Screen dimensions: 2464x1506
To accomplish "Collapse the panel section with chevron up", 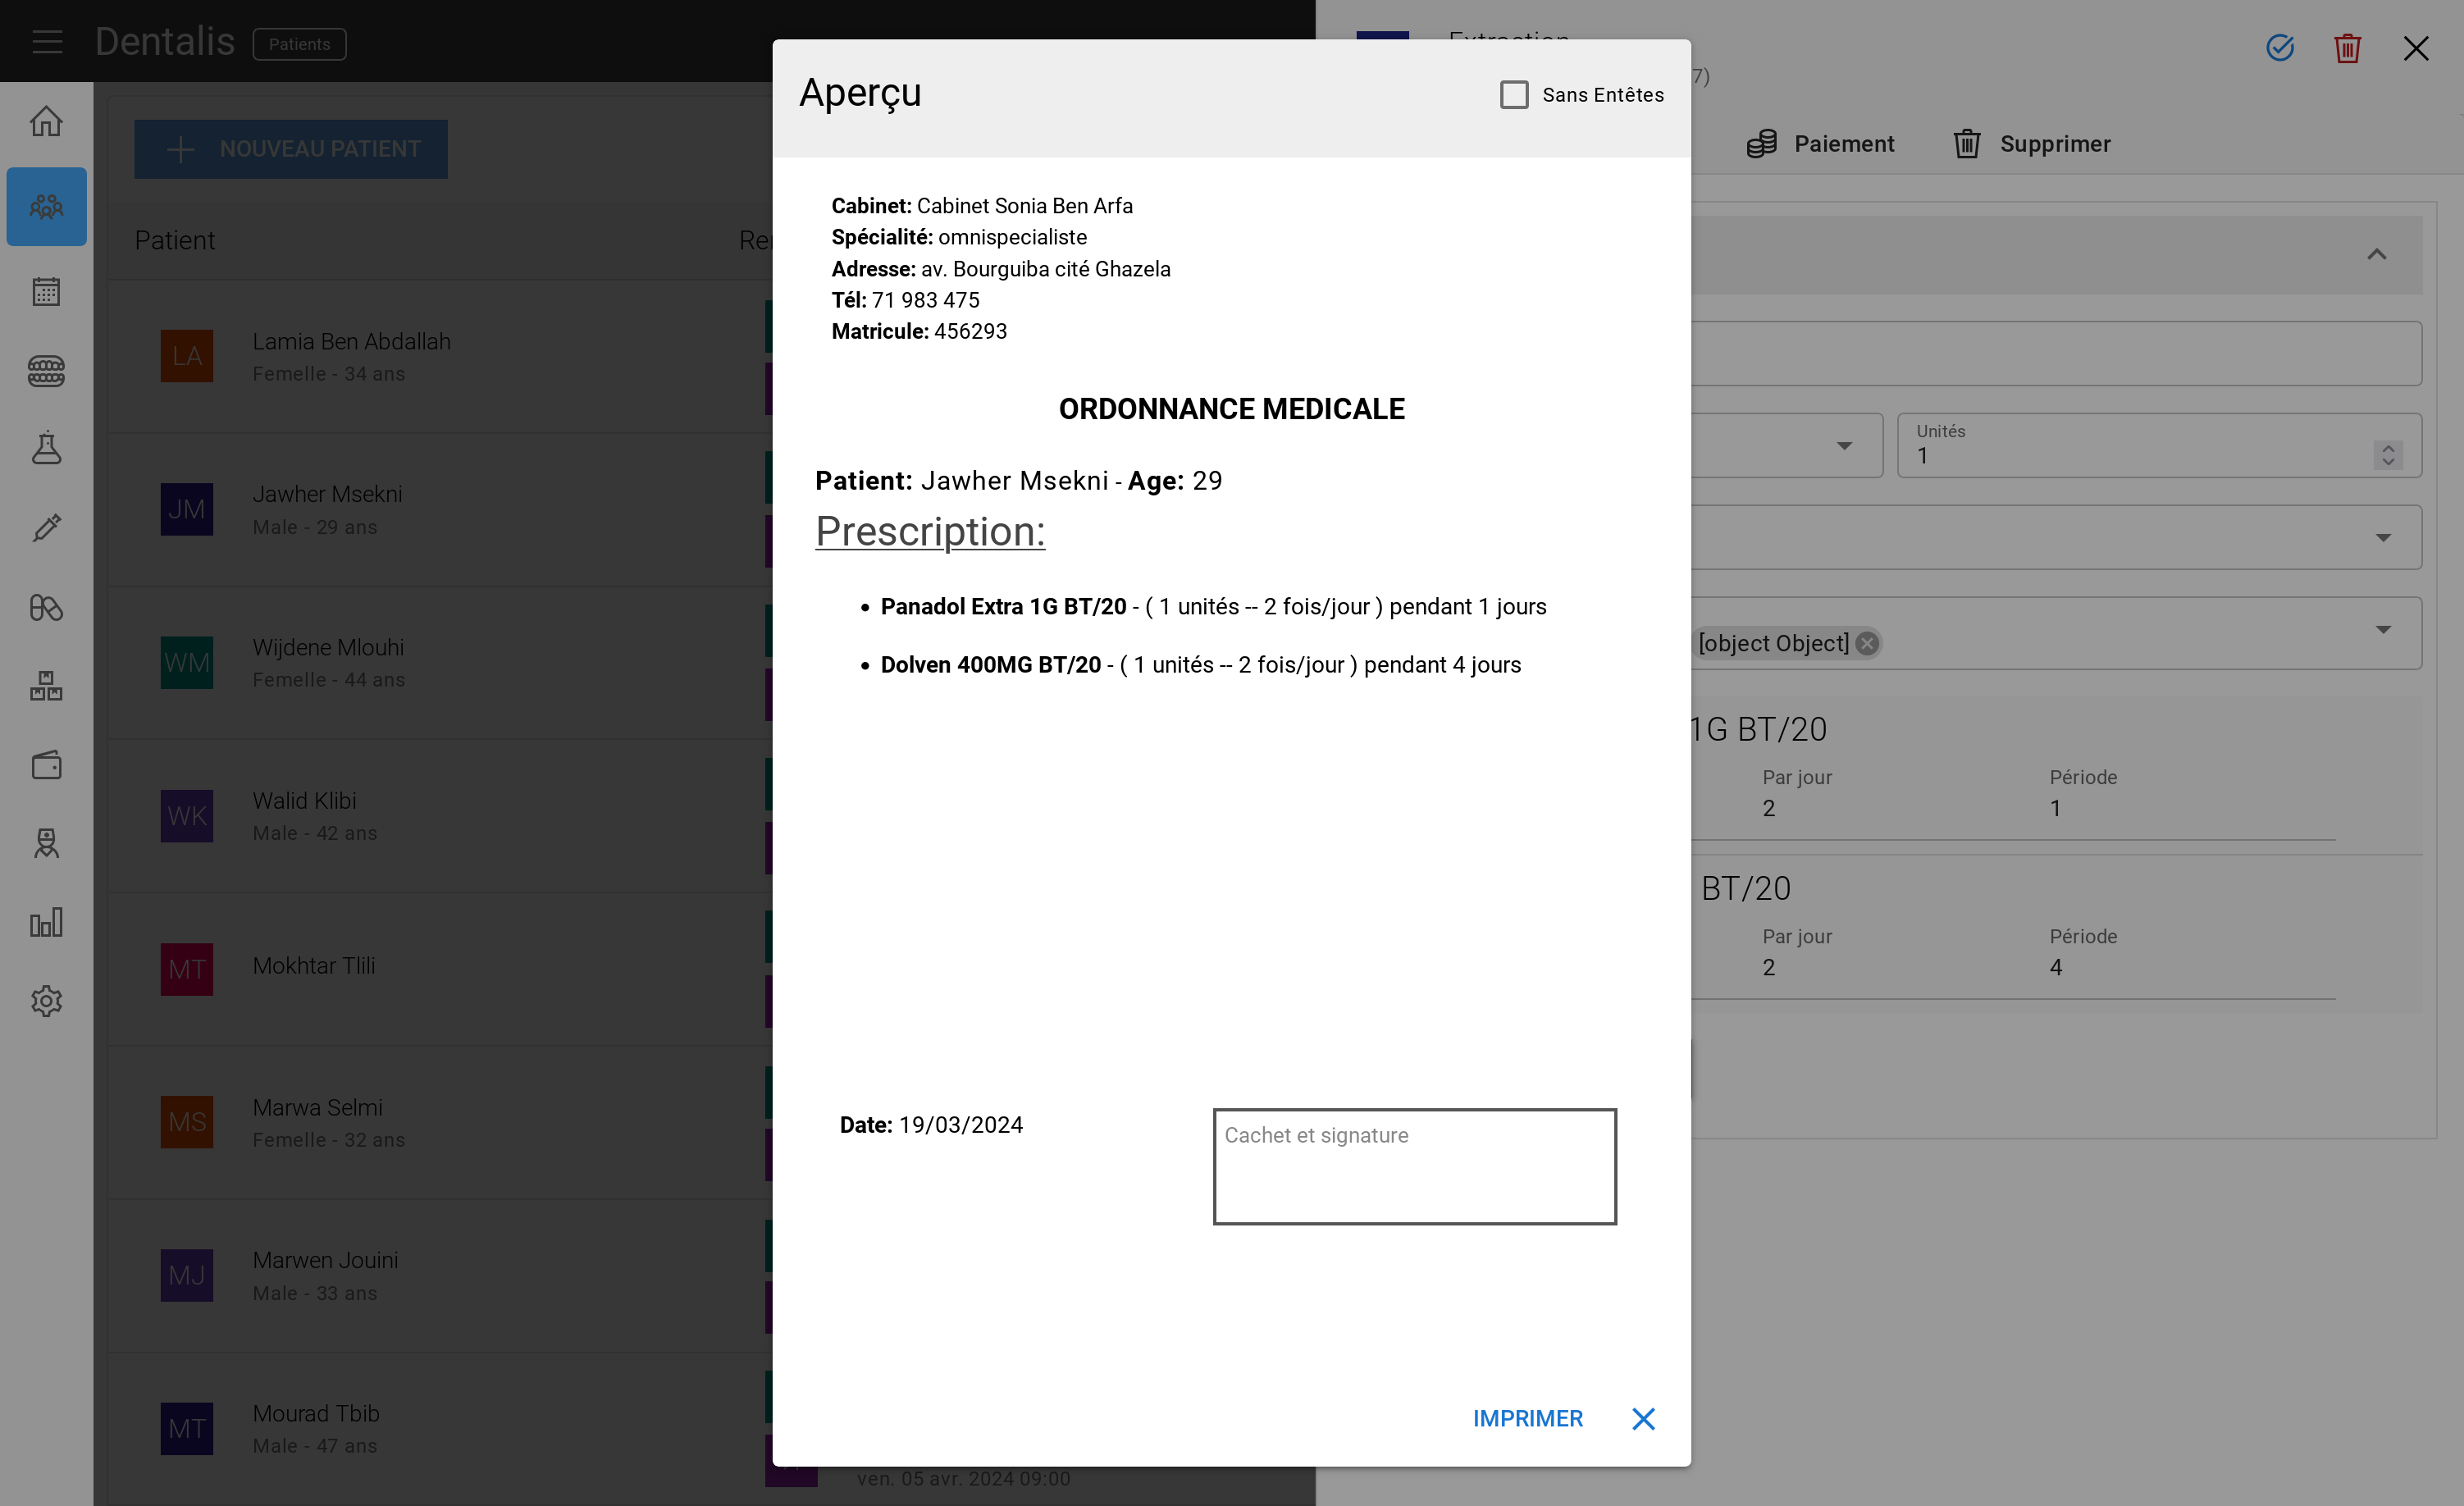I will 2377,255.
